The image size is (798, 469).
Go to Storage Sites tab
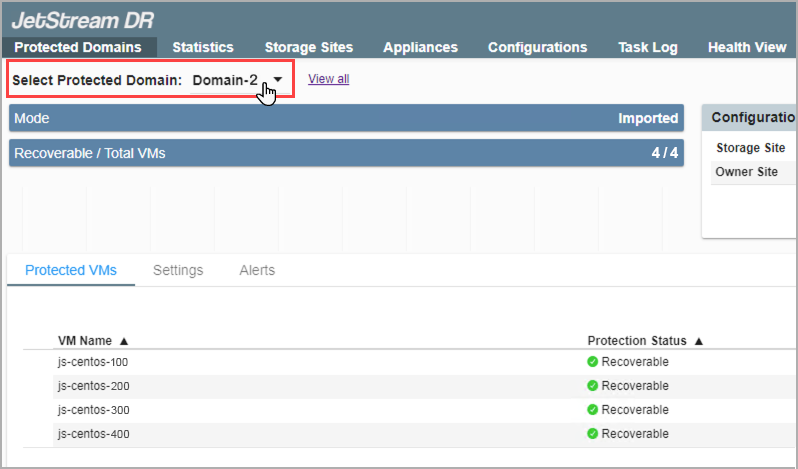[x=308, y=47]
